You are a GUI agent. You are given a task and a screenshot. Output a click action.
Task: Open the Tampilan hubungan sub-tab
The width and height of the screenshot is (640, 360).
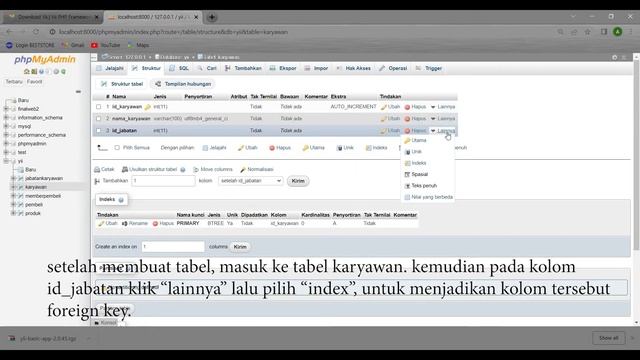click(x=183, y=84)
